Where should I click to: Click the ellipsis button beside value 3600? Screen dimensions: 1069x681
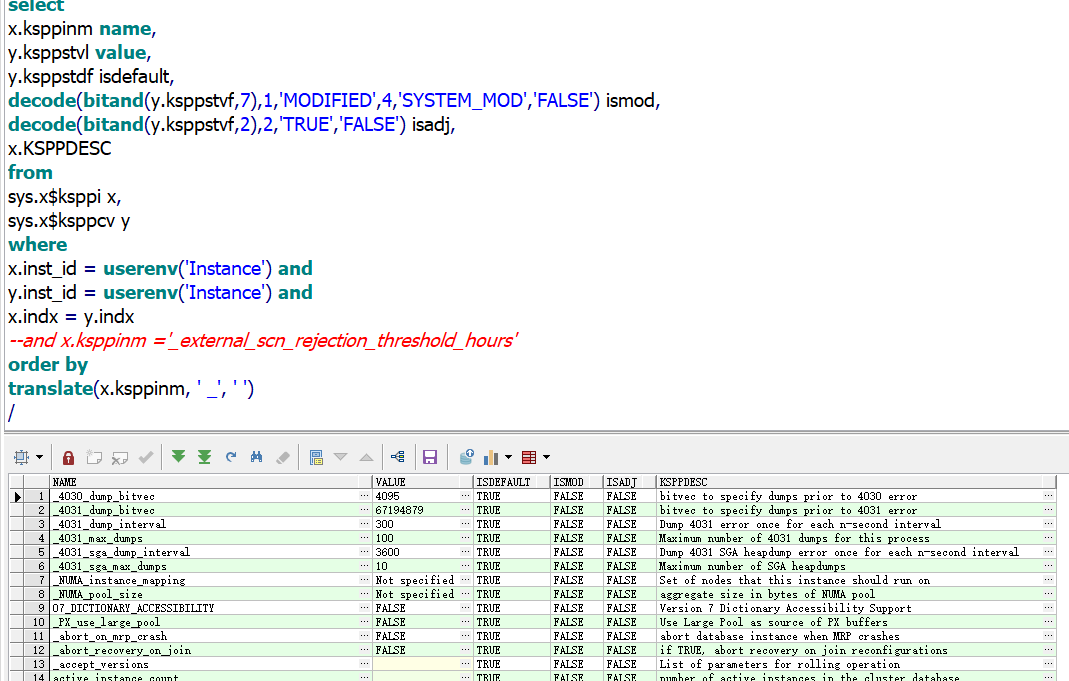click(465, 552)
